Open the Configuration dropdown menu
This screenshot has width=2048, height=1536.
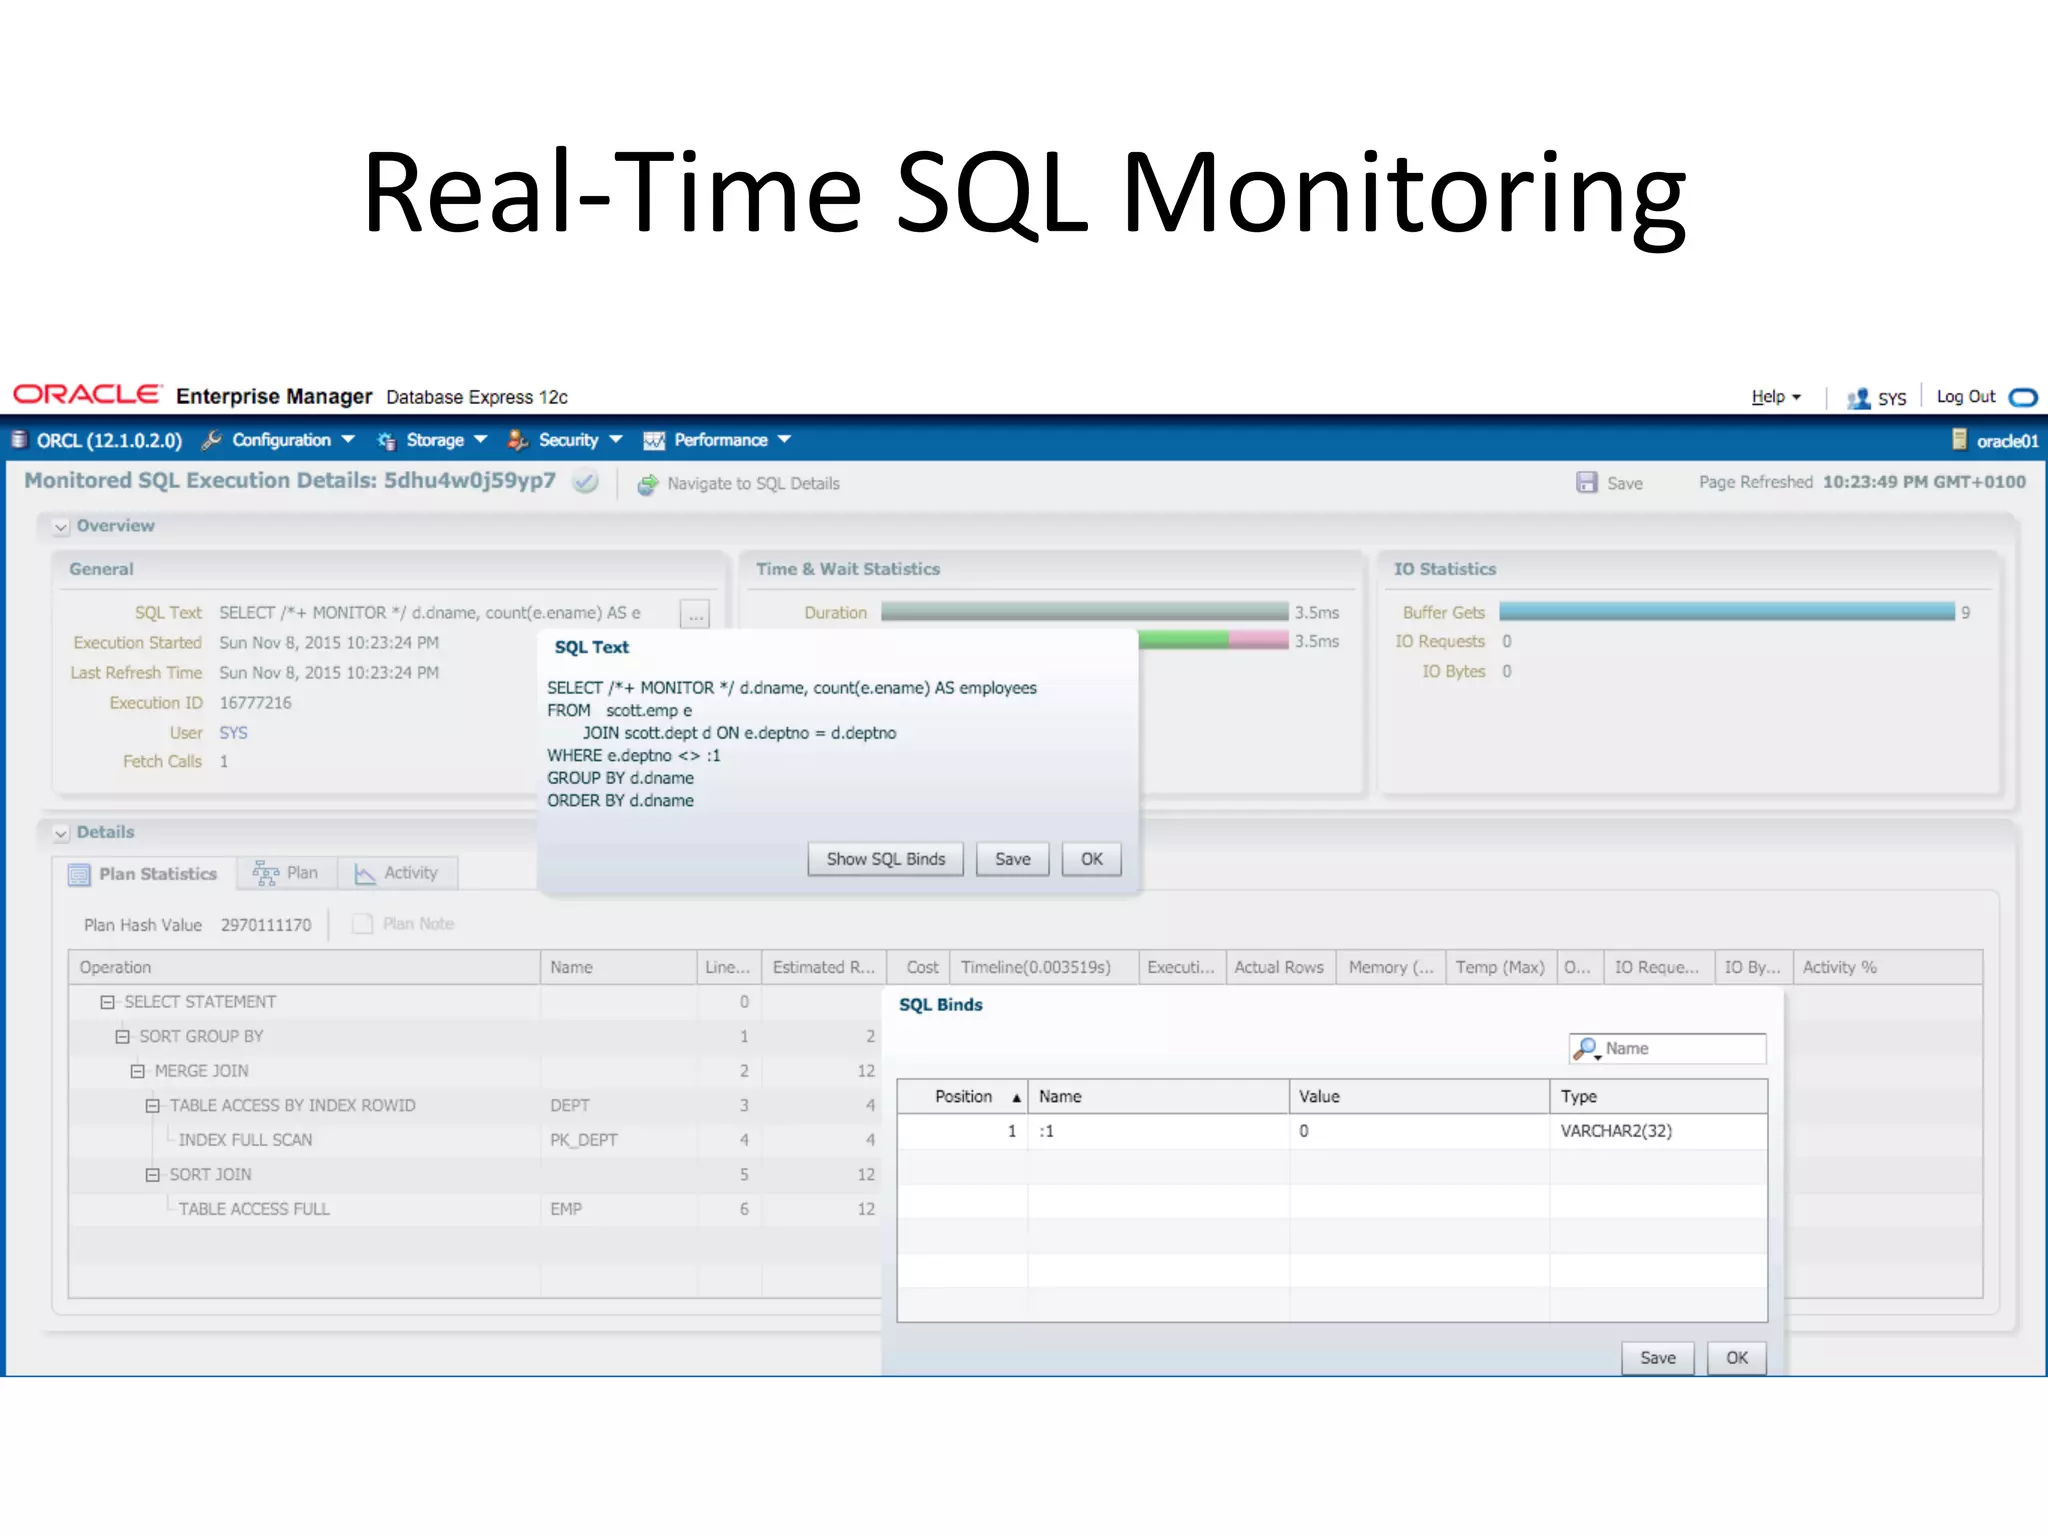[x=348, y=439]
